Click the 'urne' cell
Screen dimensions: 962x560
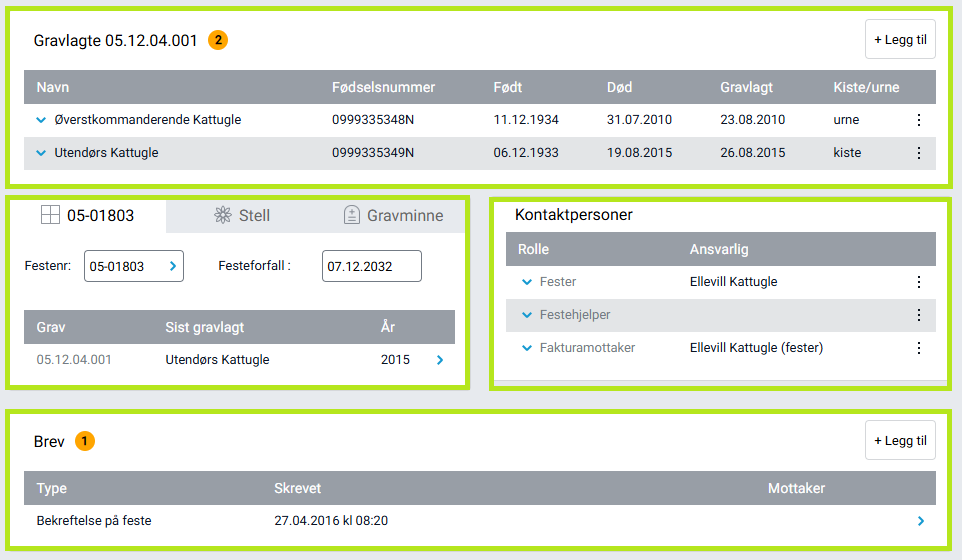(846, 120)
